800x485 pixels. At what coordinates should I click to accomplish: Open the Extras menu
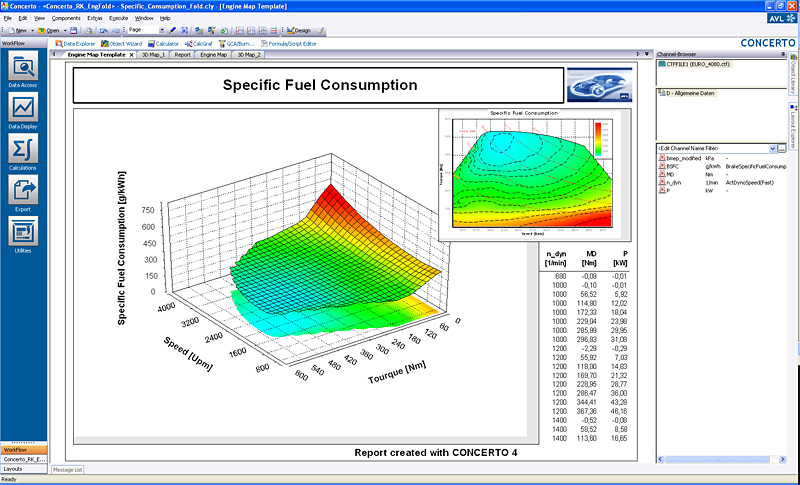tap(95, 18)
